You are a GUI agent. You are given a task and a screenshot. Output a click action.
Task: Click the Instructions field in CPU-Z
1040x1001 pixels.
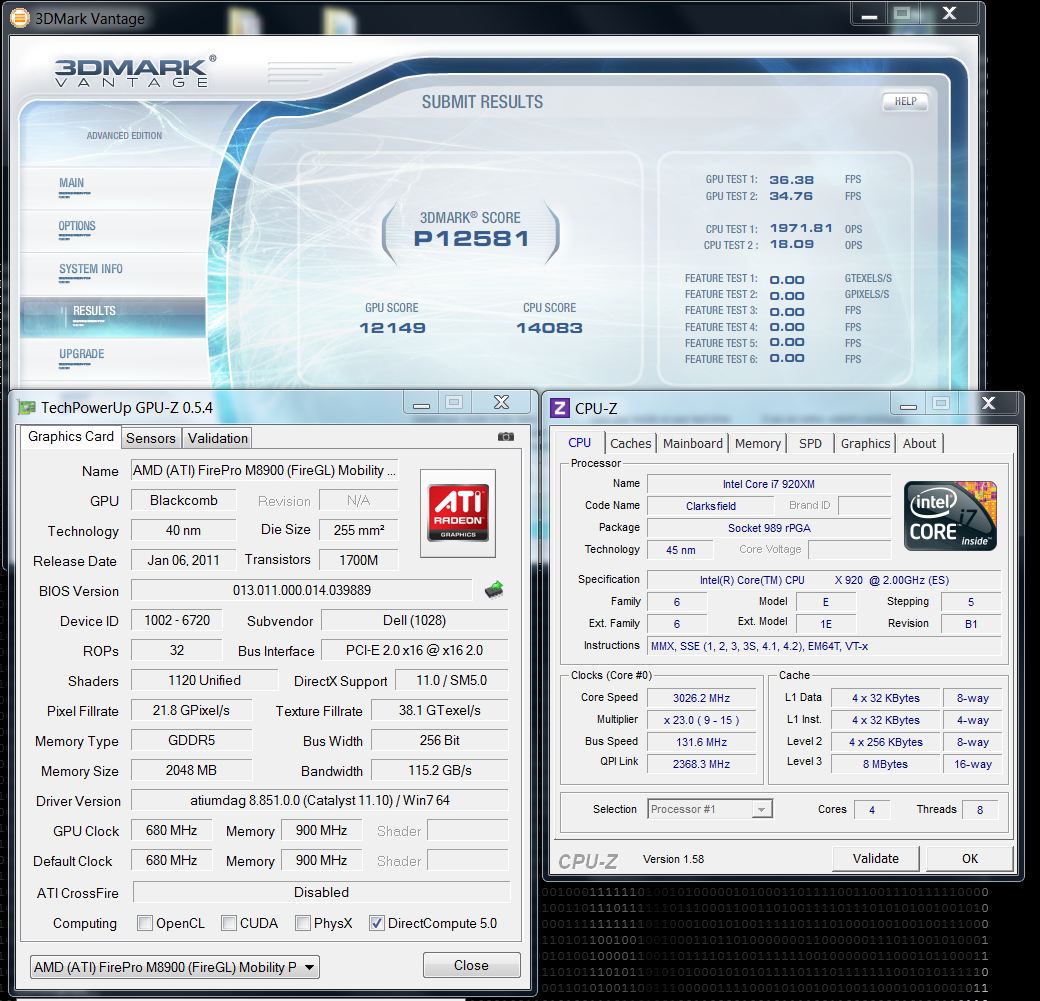(x=824, y=645)
